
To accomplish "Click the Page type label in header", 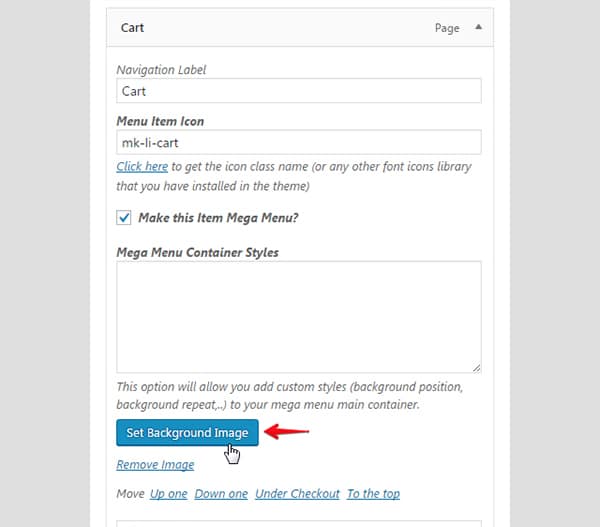I will pos(447,28).
